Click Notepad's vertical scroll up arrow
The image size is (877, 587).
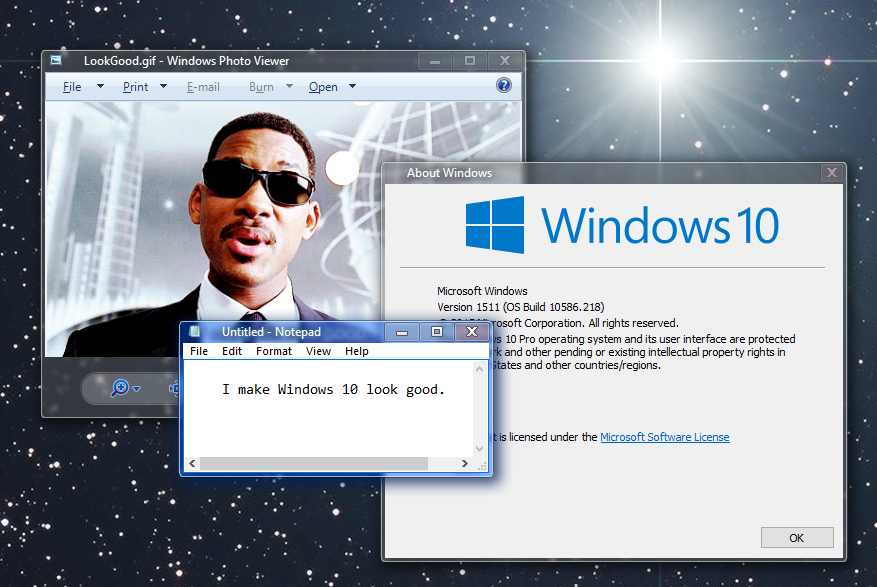point(479,369)
